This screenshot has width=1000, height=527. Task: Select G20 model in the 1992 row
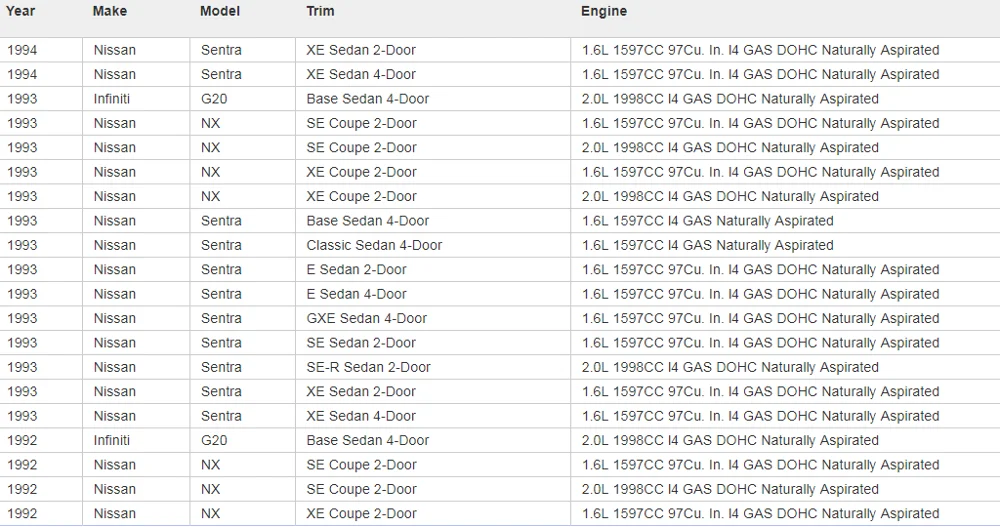pos(214,441)
